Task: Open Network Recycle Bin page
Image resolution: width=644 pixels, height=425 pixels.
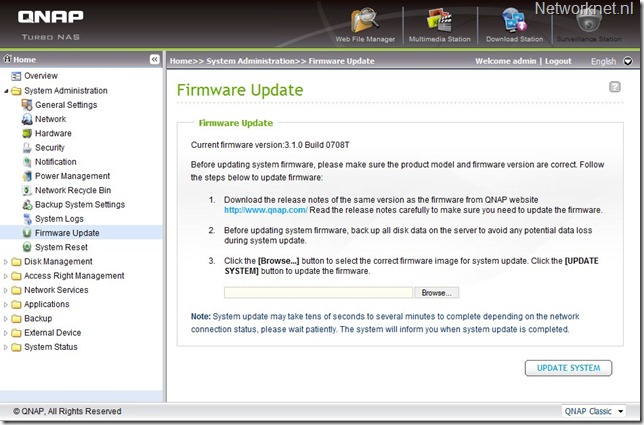Action: point(73,190)
